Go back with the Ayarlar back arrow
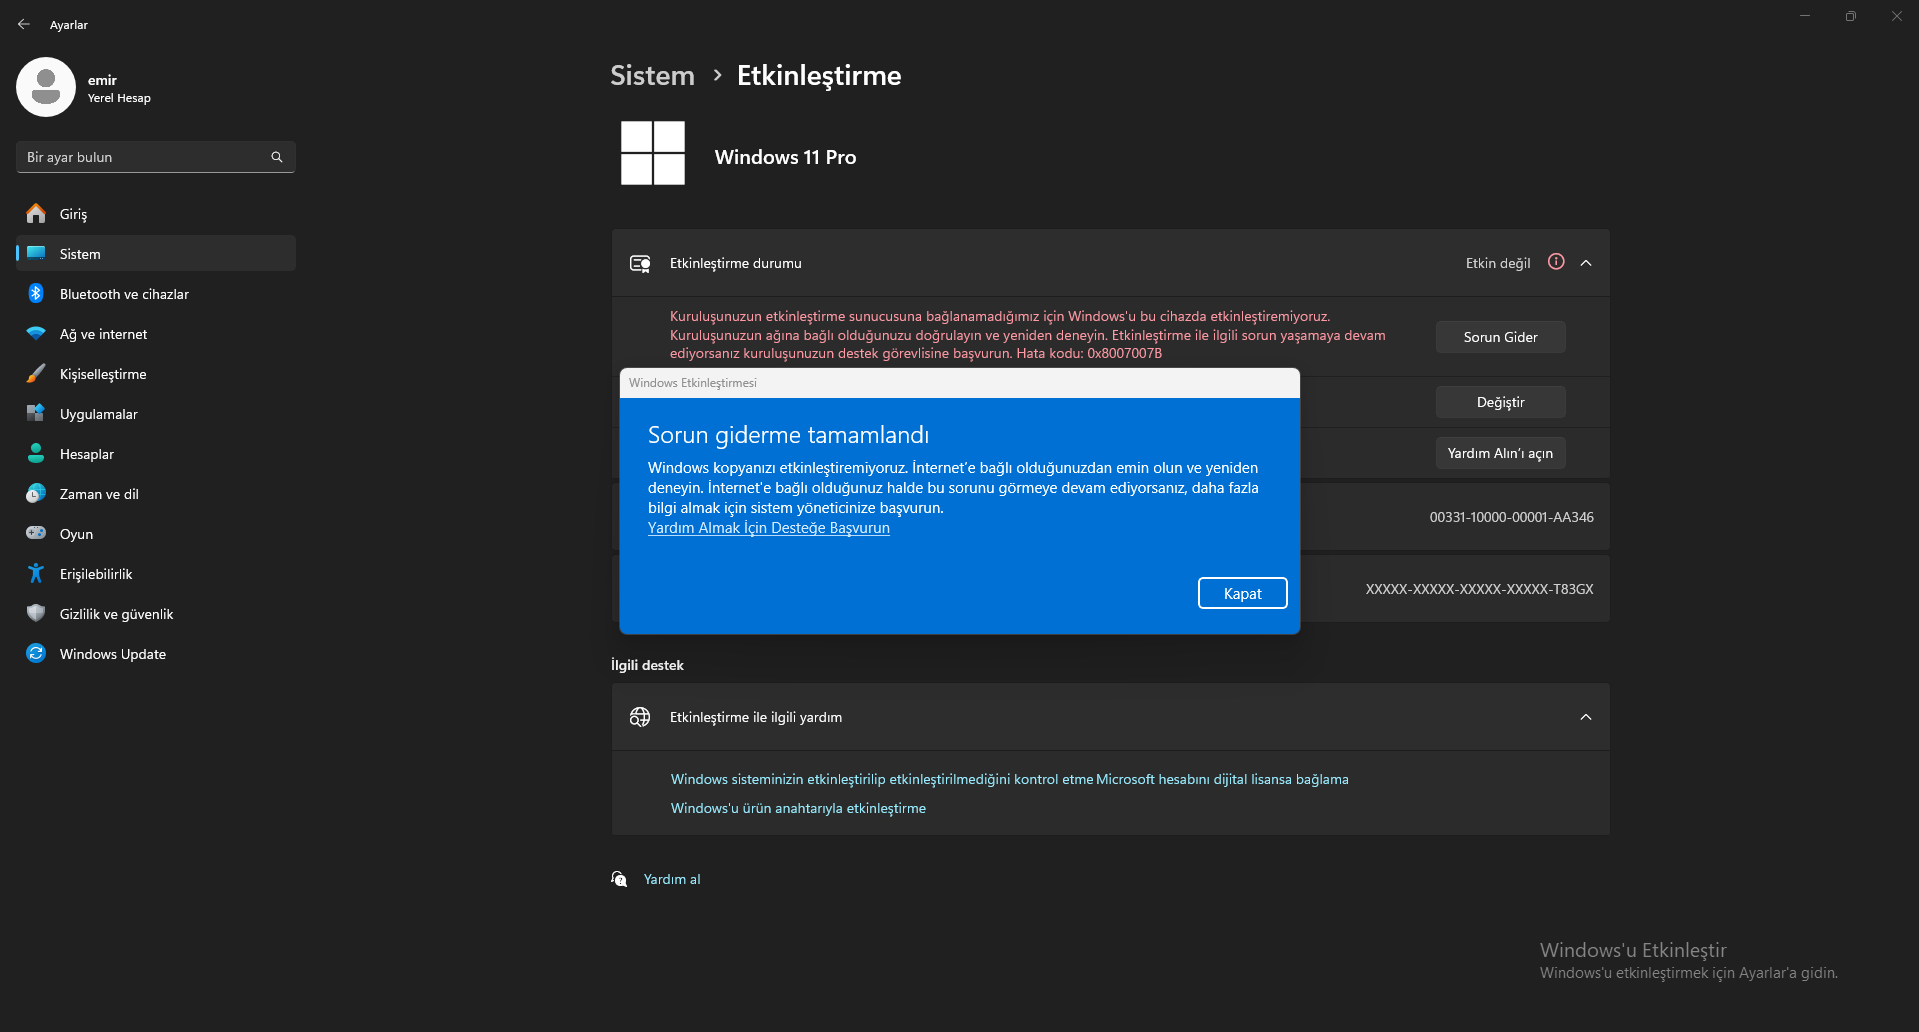Viewport: 1919px width, 1032px height. point(24,24)
